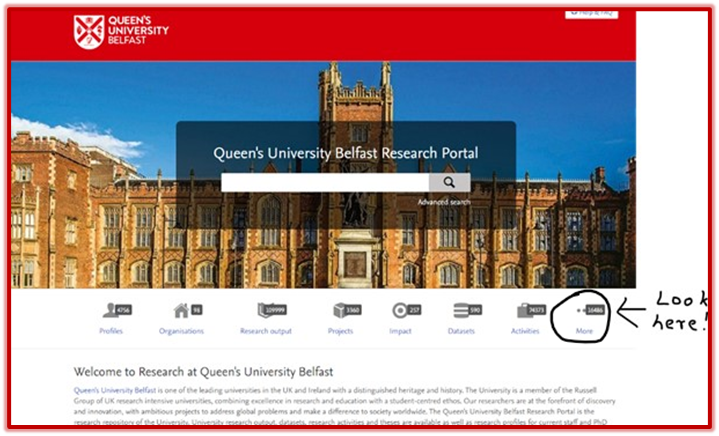Click the Projects box icon
This screenshot has width=719, height=436.
tap(339, 310)
